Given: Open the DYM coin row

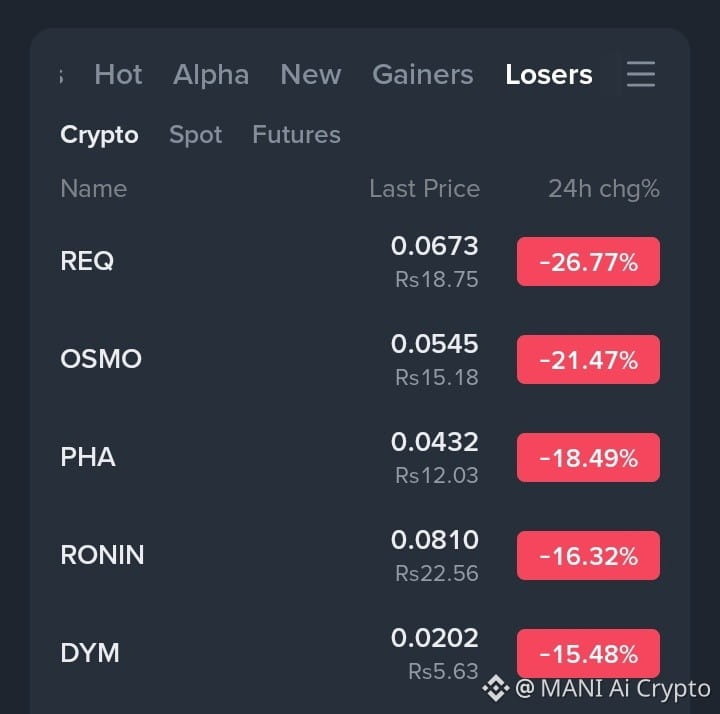Looking at the screenshot, I should click(360, 653).
